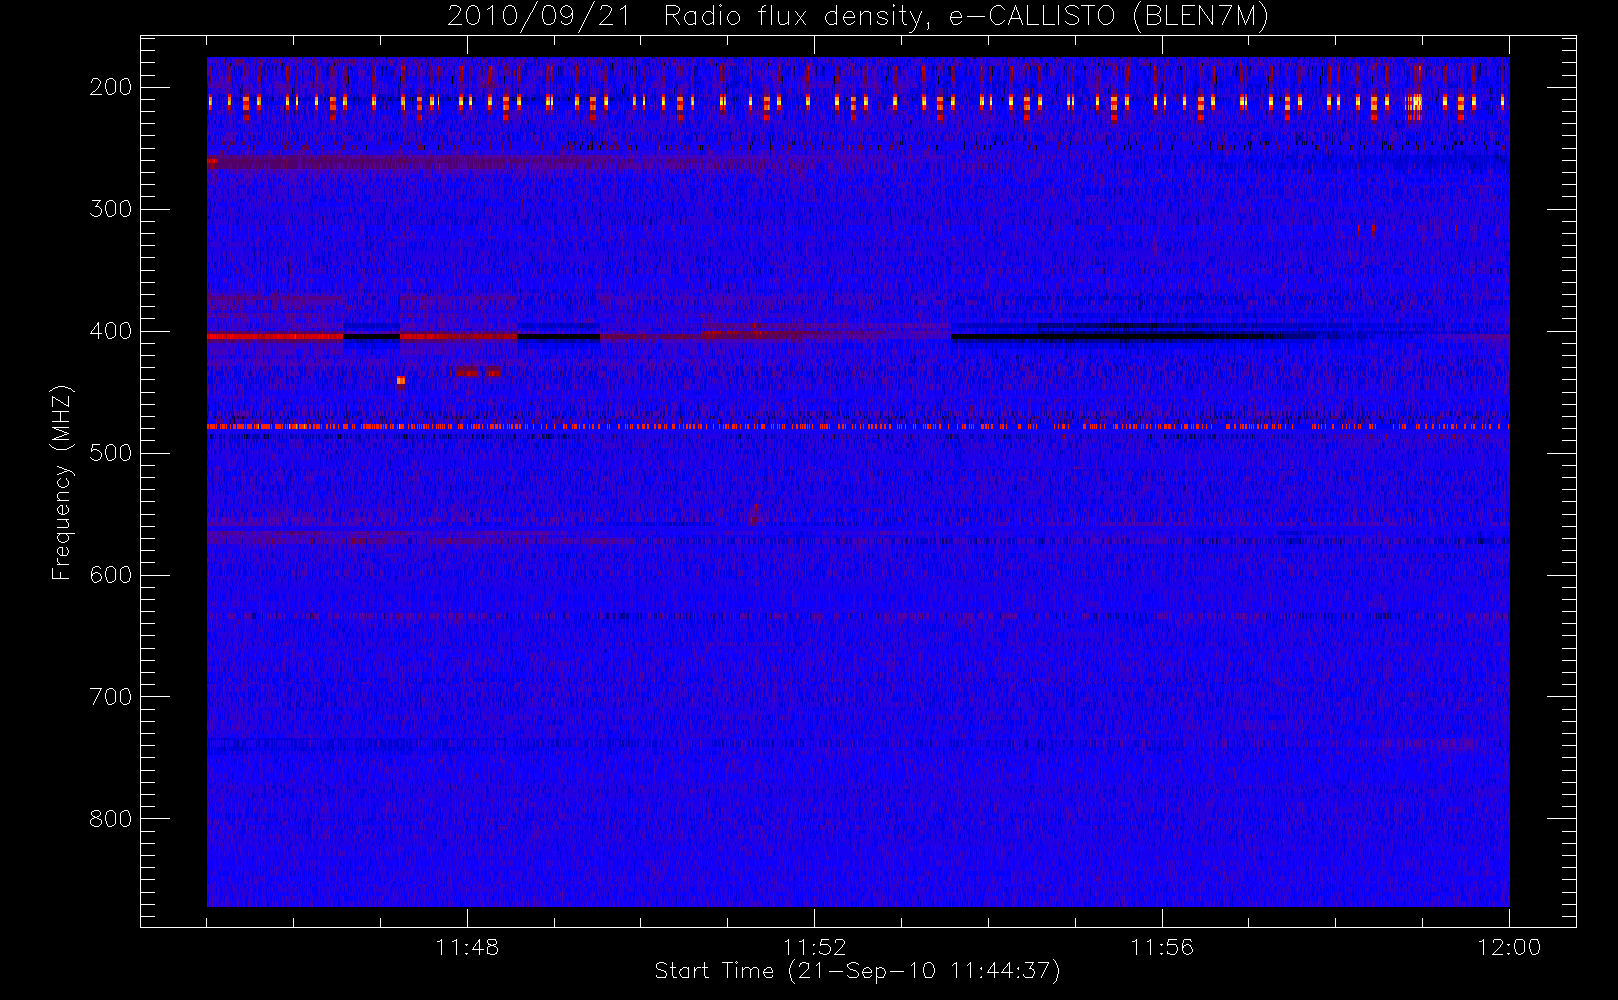This screenshot has width=1618, height=1000.
Task: Click the 11:56 time tick label
Action: point(1162,947)
